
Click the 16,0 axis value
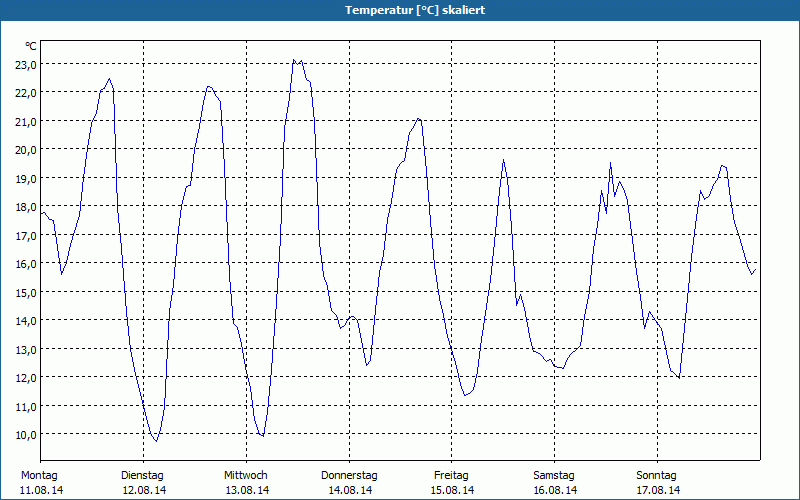coord(26,264)
